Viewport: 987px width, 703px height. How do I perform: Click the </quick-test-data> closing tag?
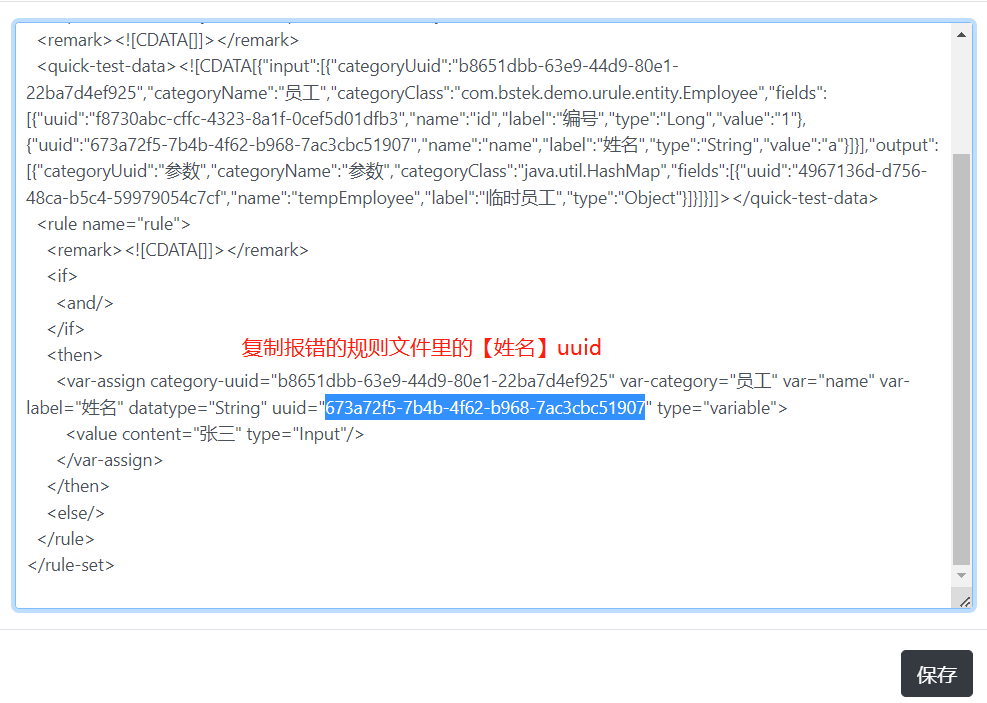805,198
